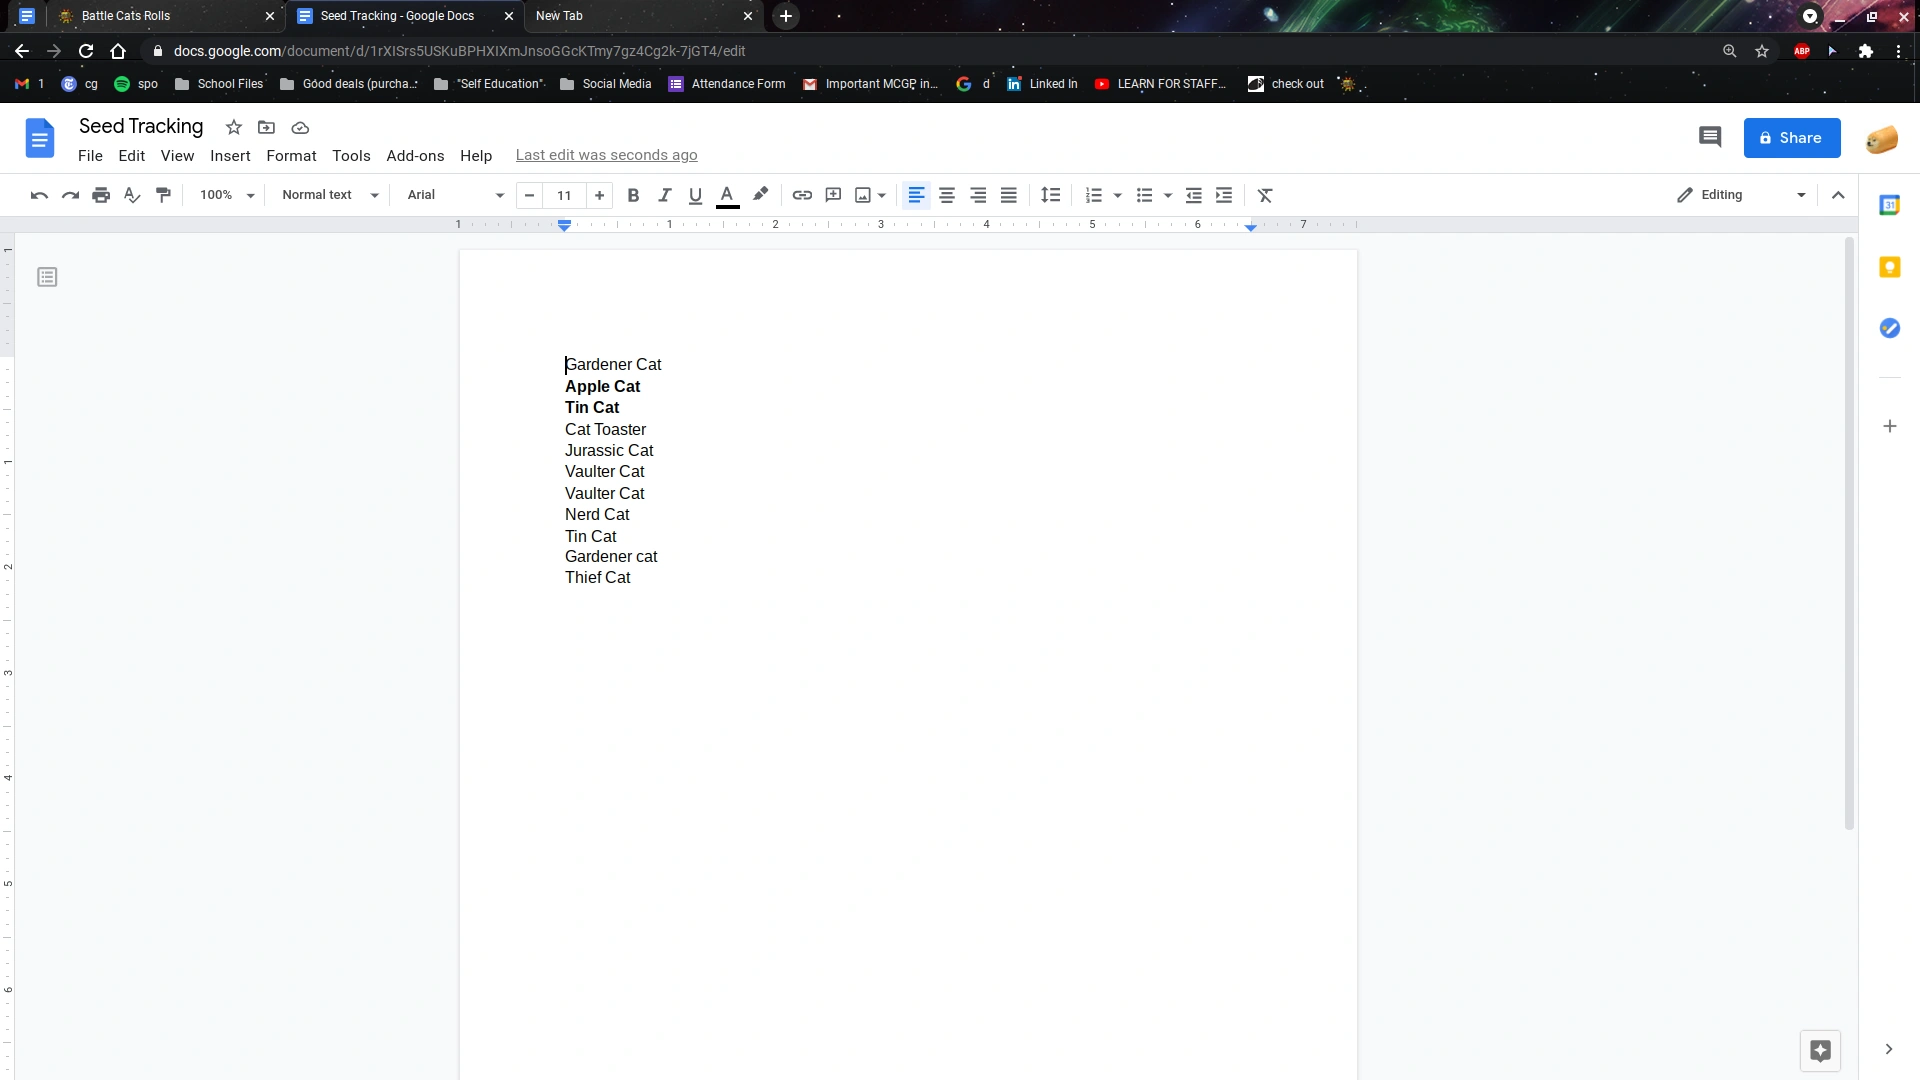The image size is (1920, 1080).
Task: Toggle bold formatting
Action: [x=633, y=195]
